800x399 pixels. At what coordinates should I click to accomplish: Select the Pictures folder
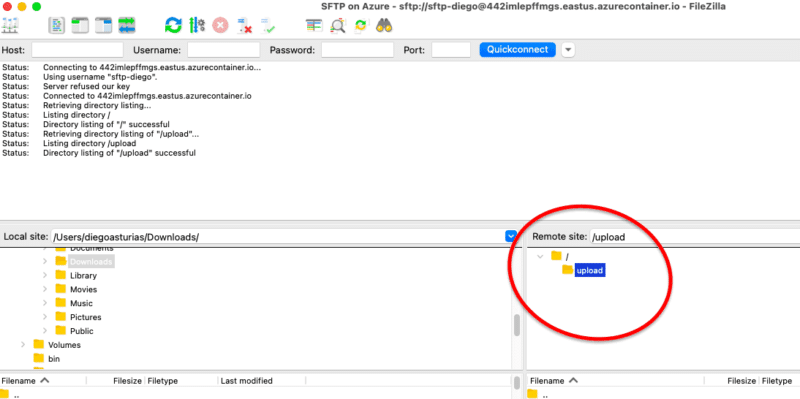point(86,317)
